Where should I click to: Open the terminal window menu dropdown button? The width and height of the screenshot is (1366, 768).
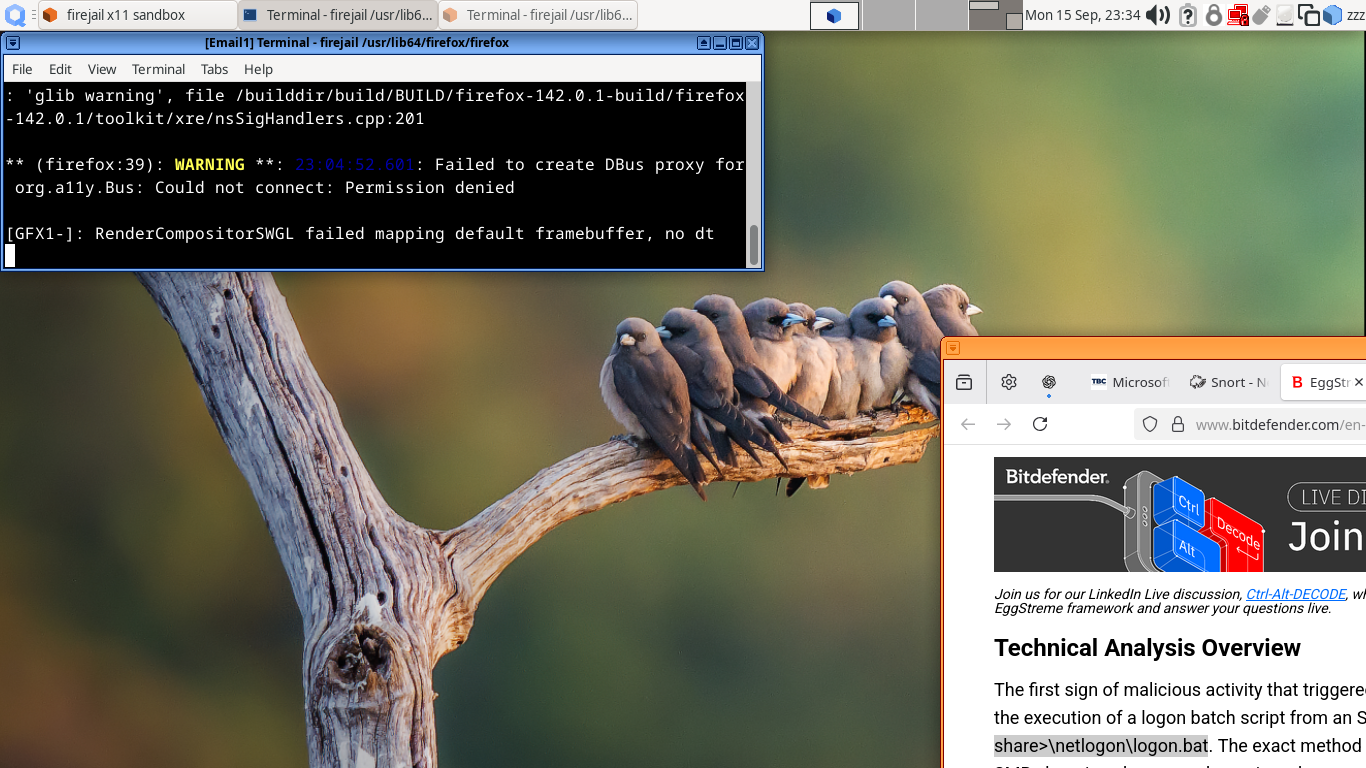pyautogui.click(x=13, y=43)
